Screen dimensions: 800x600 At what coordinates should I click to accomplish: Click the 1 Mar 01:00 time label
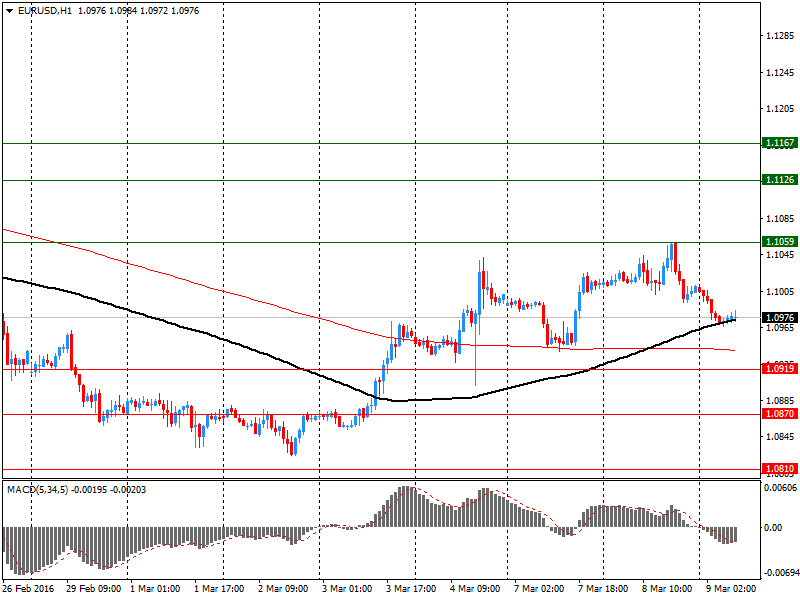point(155,589)
